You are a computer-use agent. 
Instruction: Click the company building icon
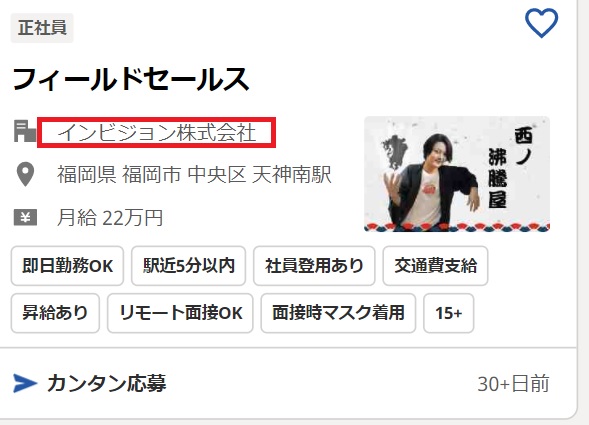(x=25, y=131)
